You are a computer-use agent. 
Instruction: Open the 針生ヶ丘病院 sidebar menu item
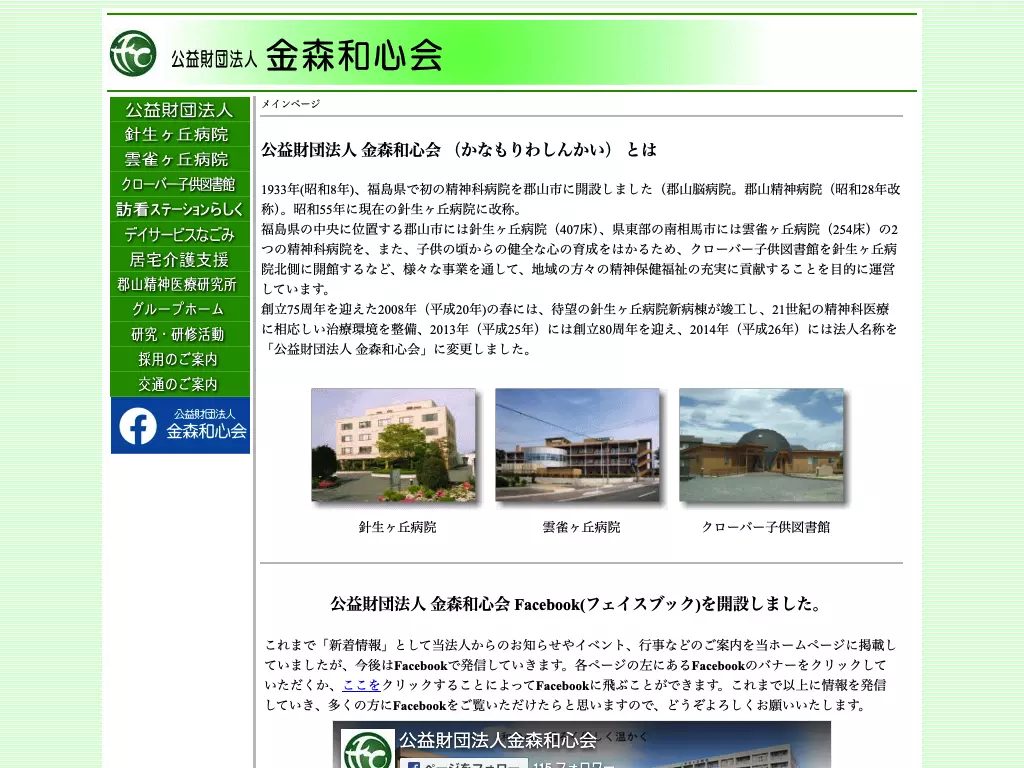180,135
